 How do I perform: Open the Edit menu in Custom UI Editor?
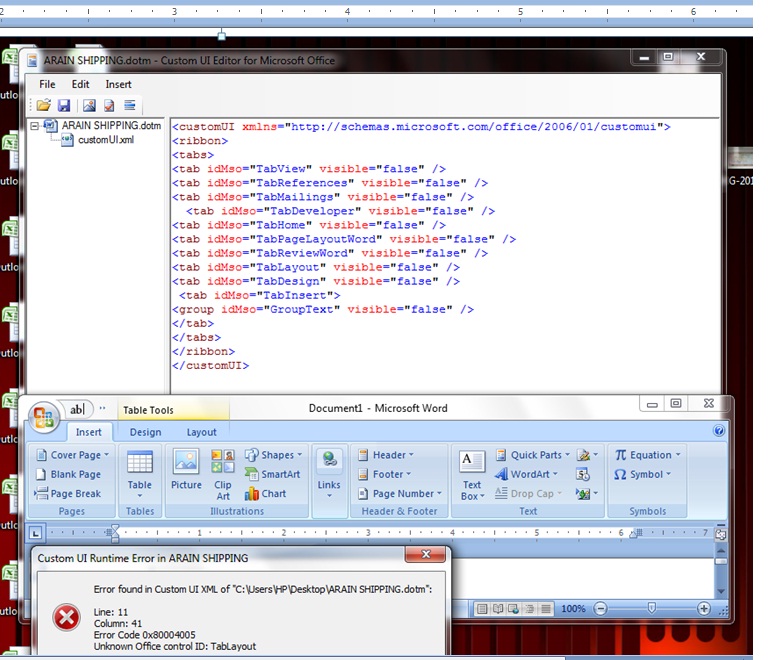pos(80,84)
